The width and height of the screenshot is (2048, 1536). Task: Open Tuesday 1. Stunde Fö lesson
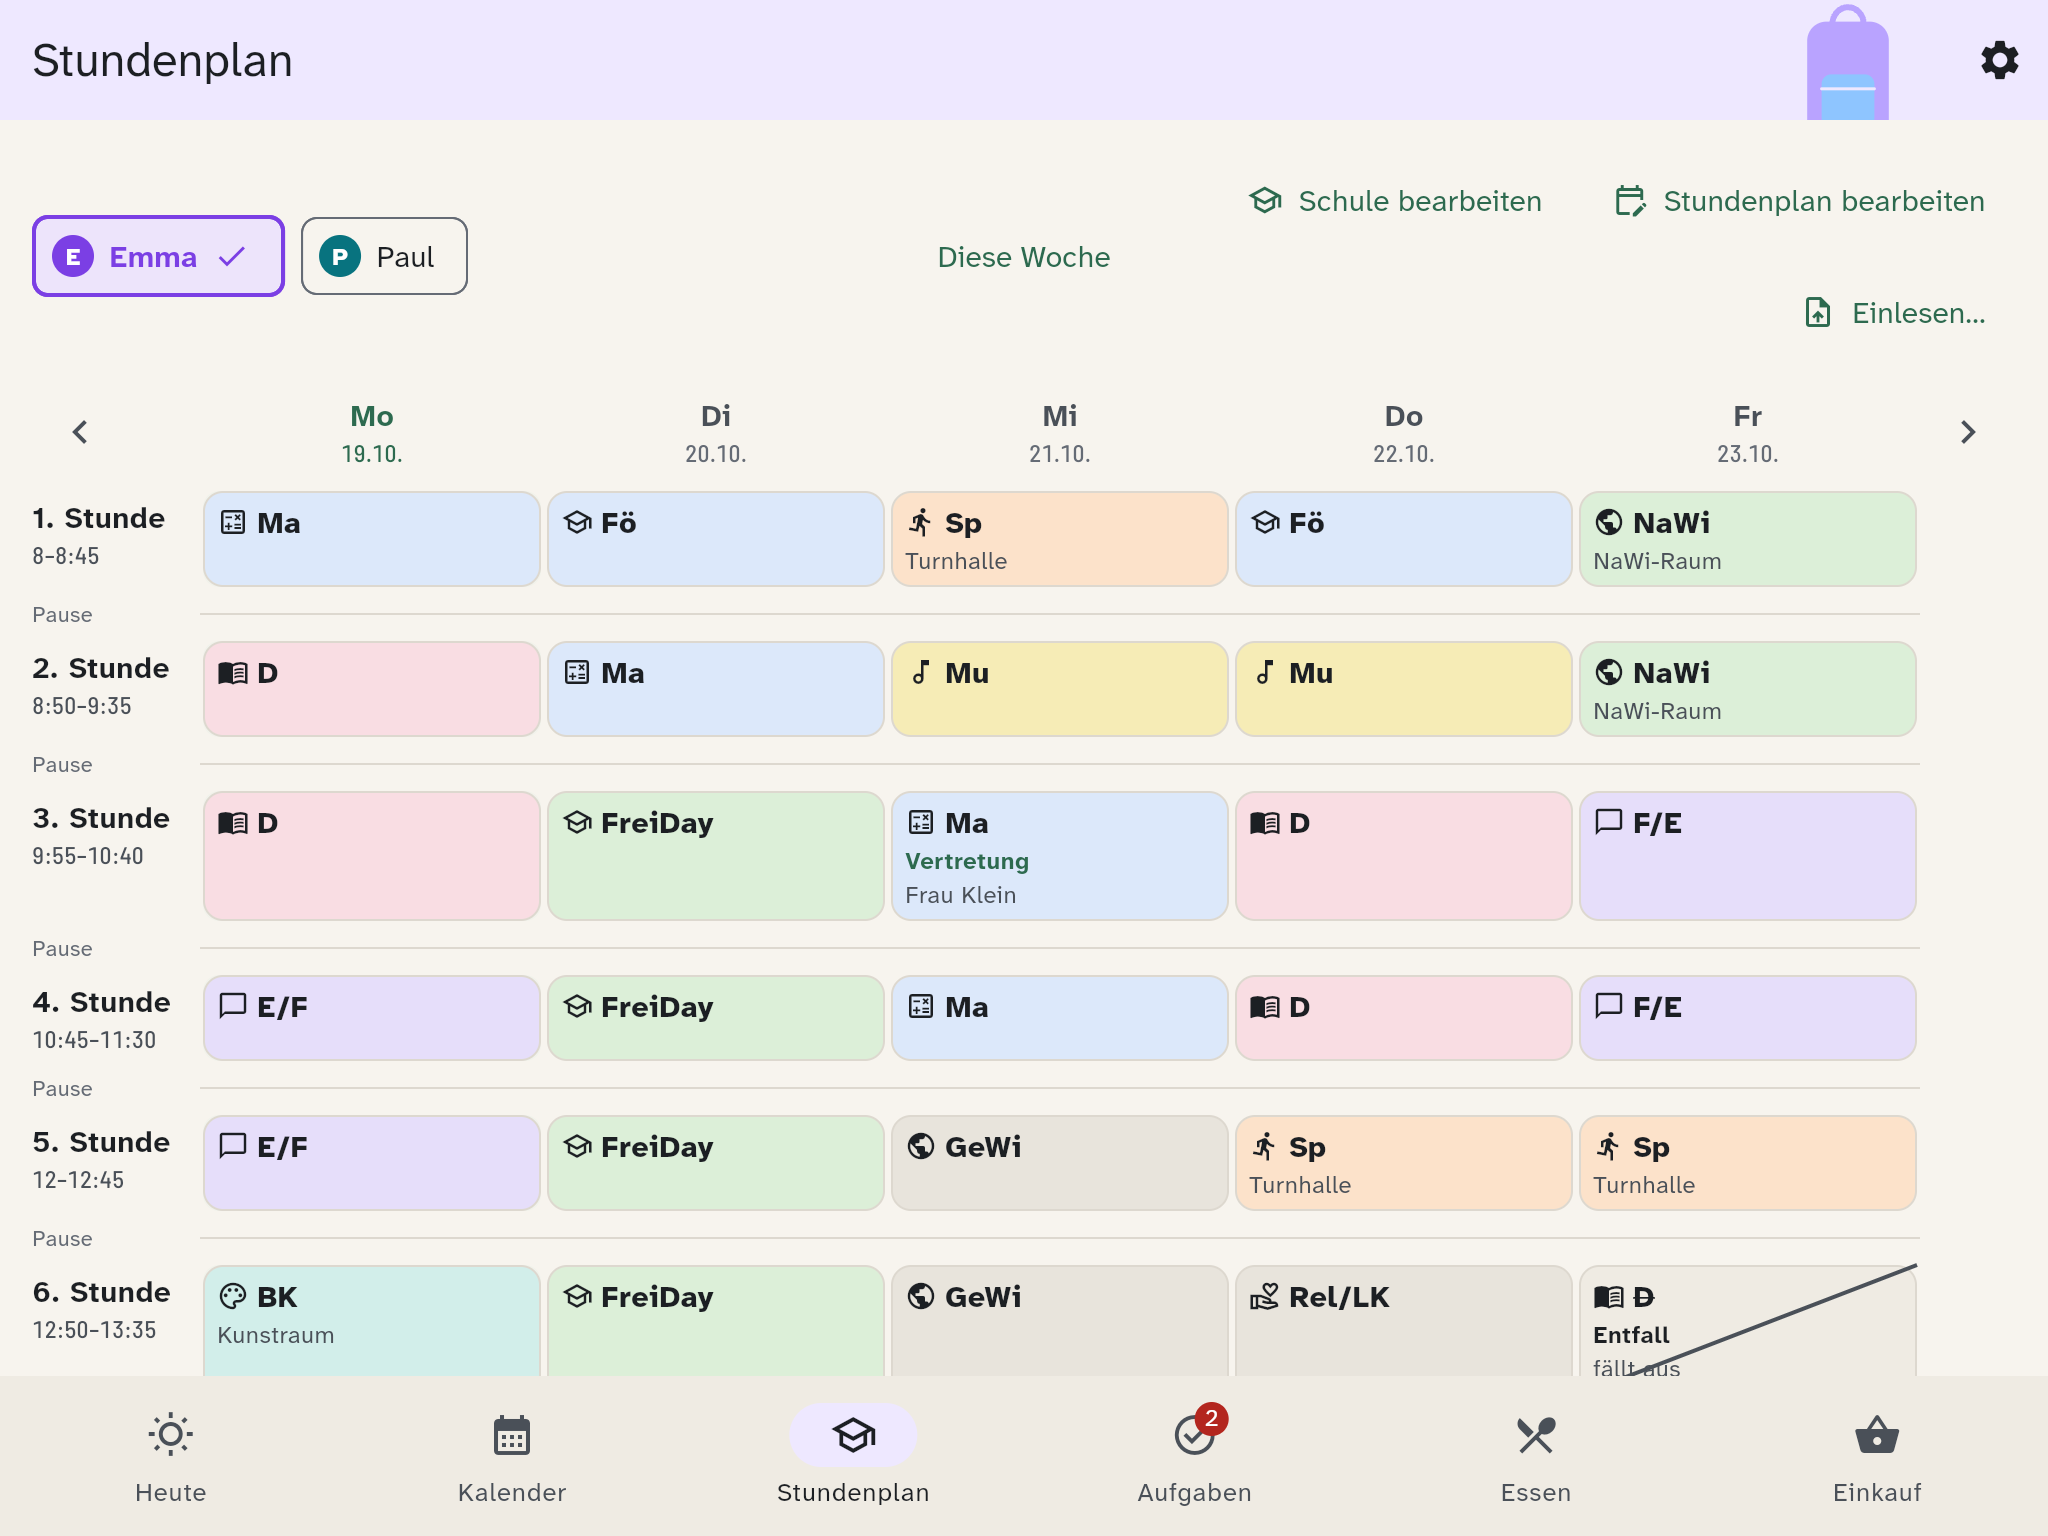[716, 539]
